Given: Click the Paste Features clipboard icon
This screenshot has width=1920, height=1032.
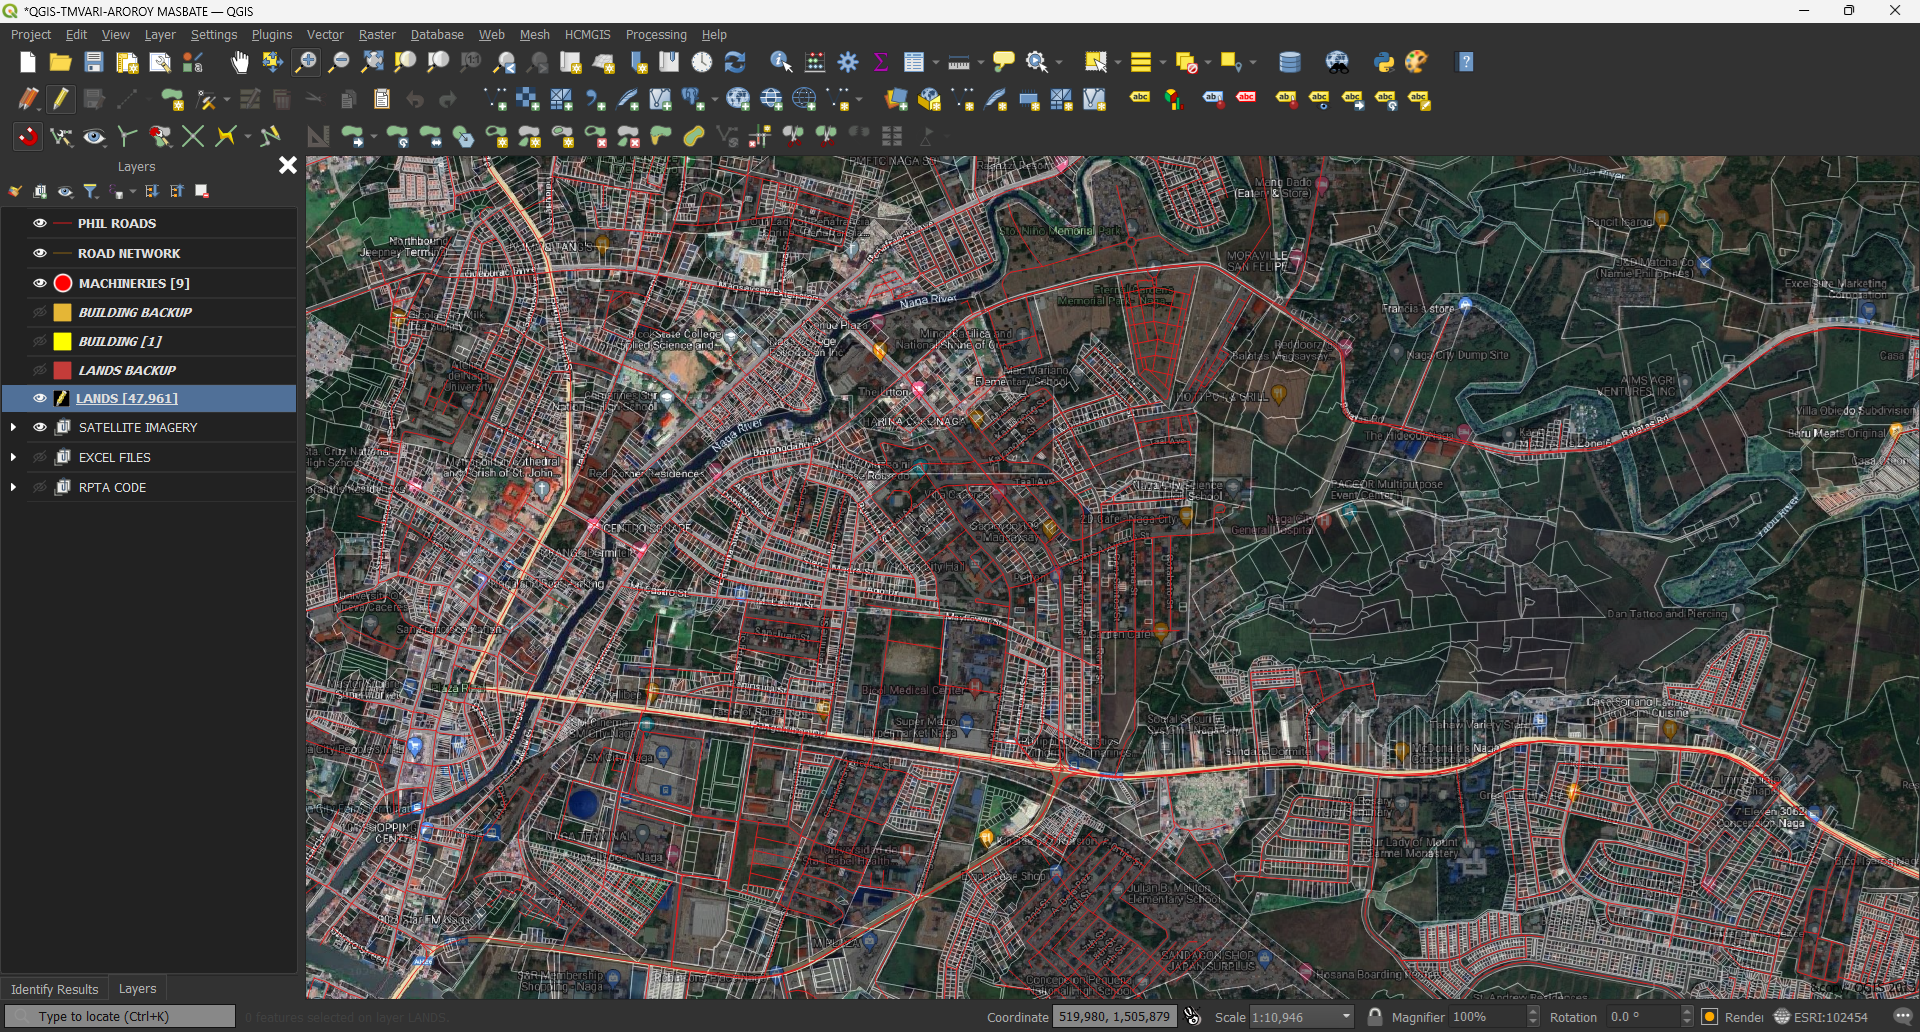Looking at the screenshot, I should (382, 99).
